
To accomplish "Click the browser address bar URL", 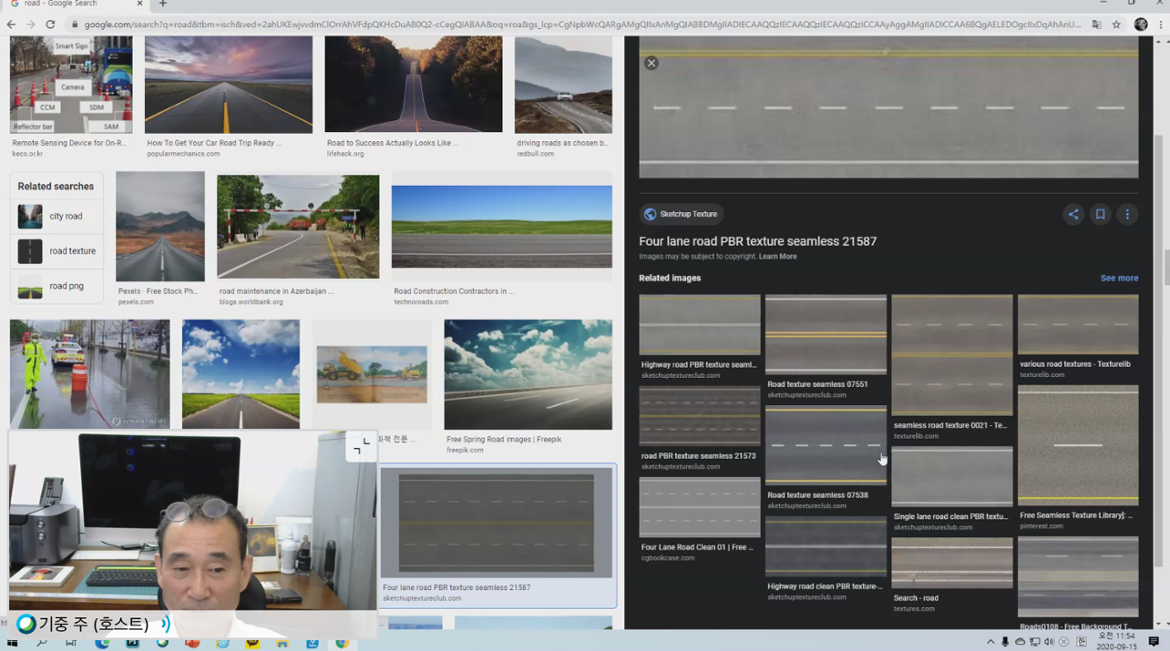I will click(580, 24).
